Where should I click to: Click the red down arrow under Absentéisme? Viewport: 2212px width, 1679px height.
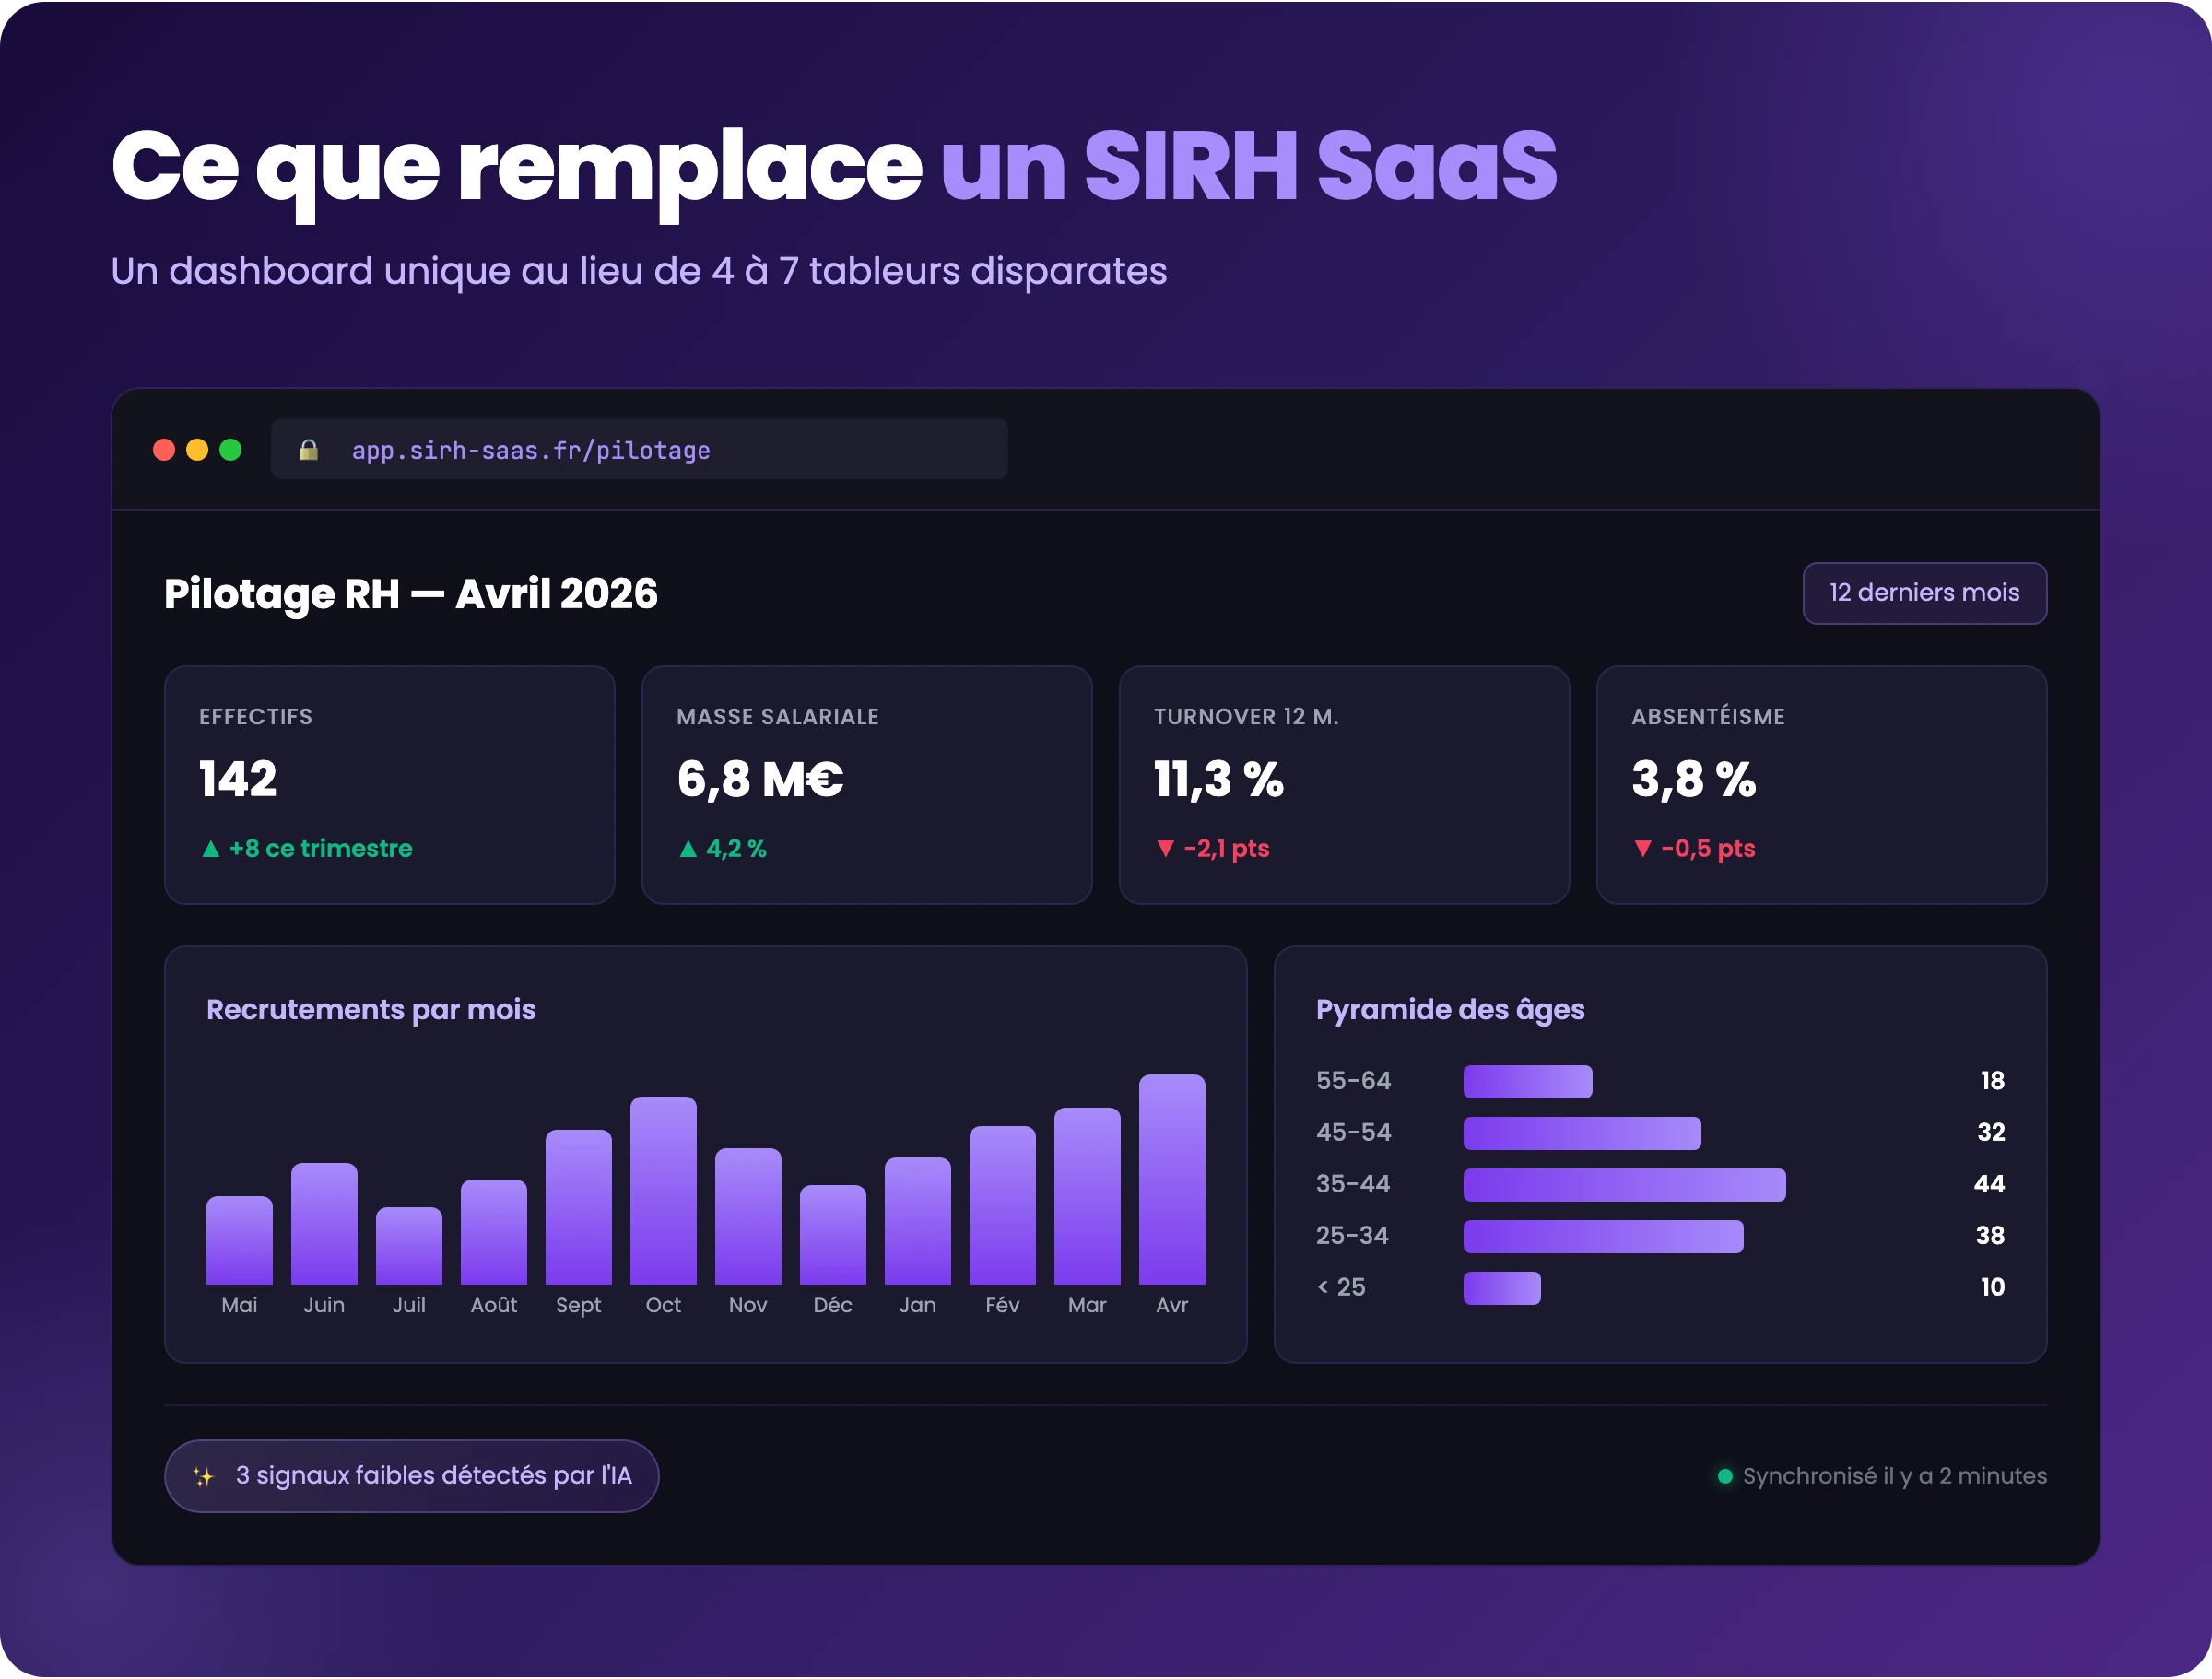(x=1642, y=848)
